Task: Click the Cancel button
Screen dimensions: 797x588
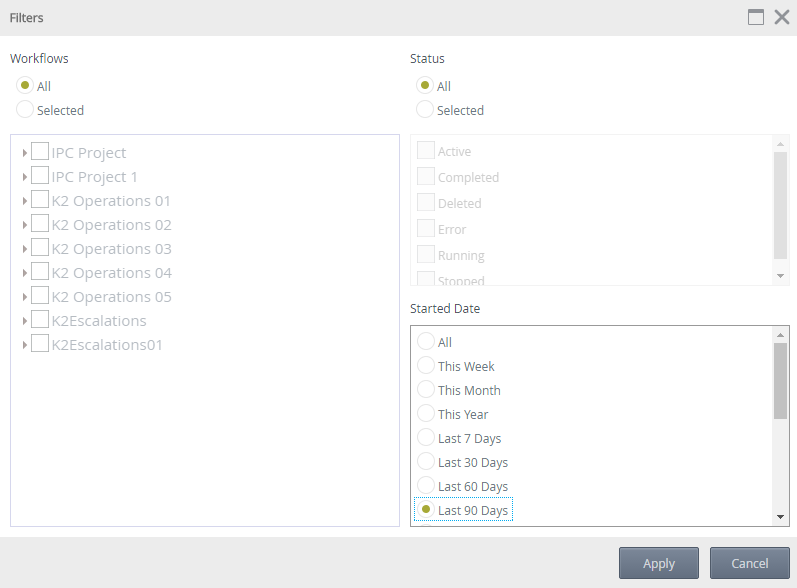Action: point(750,563)
